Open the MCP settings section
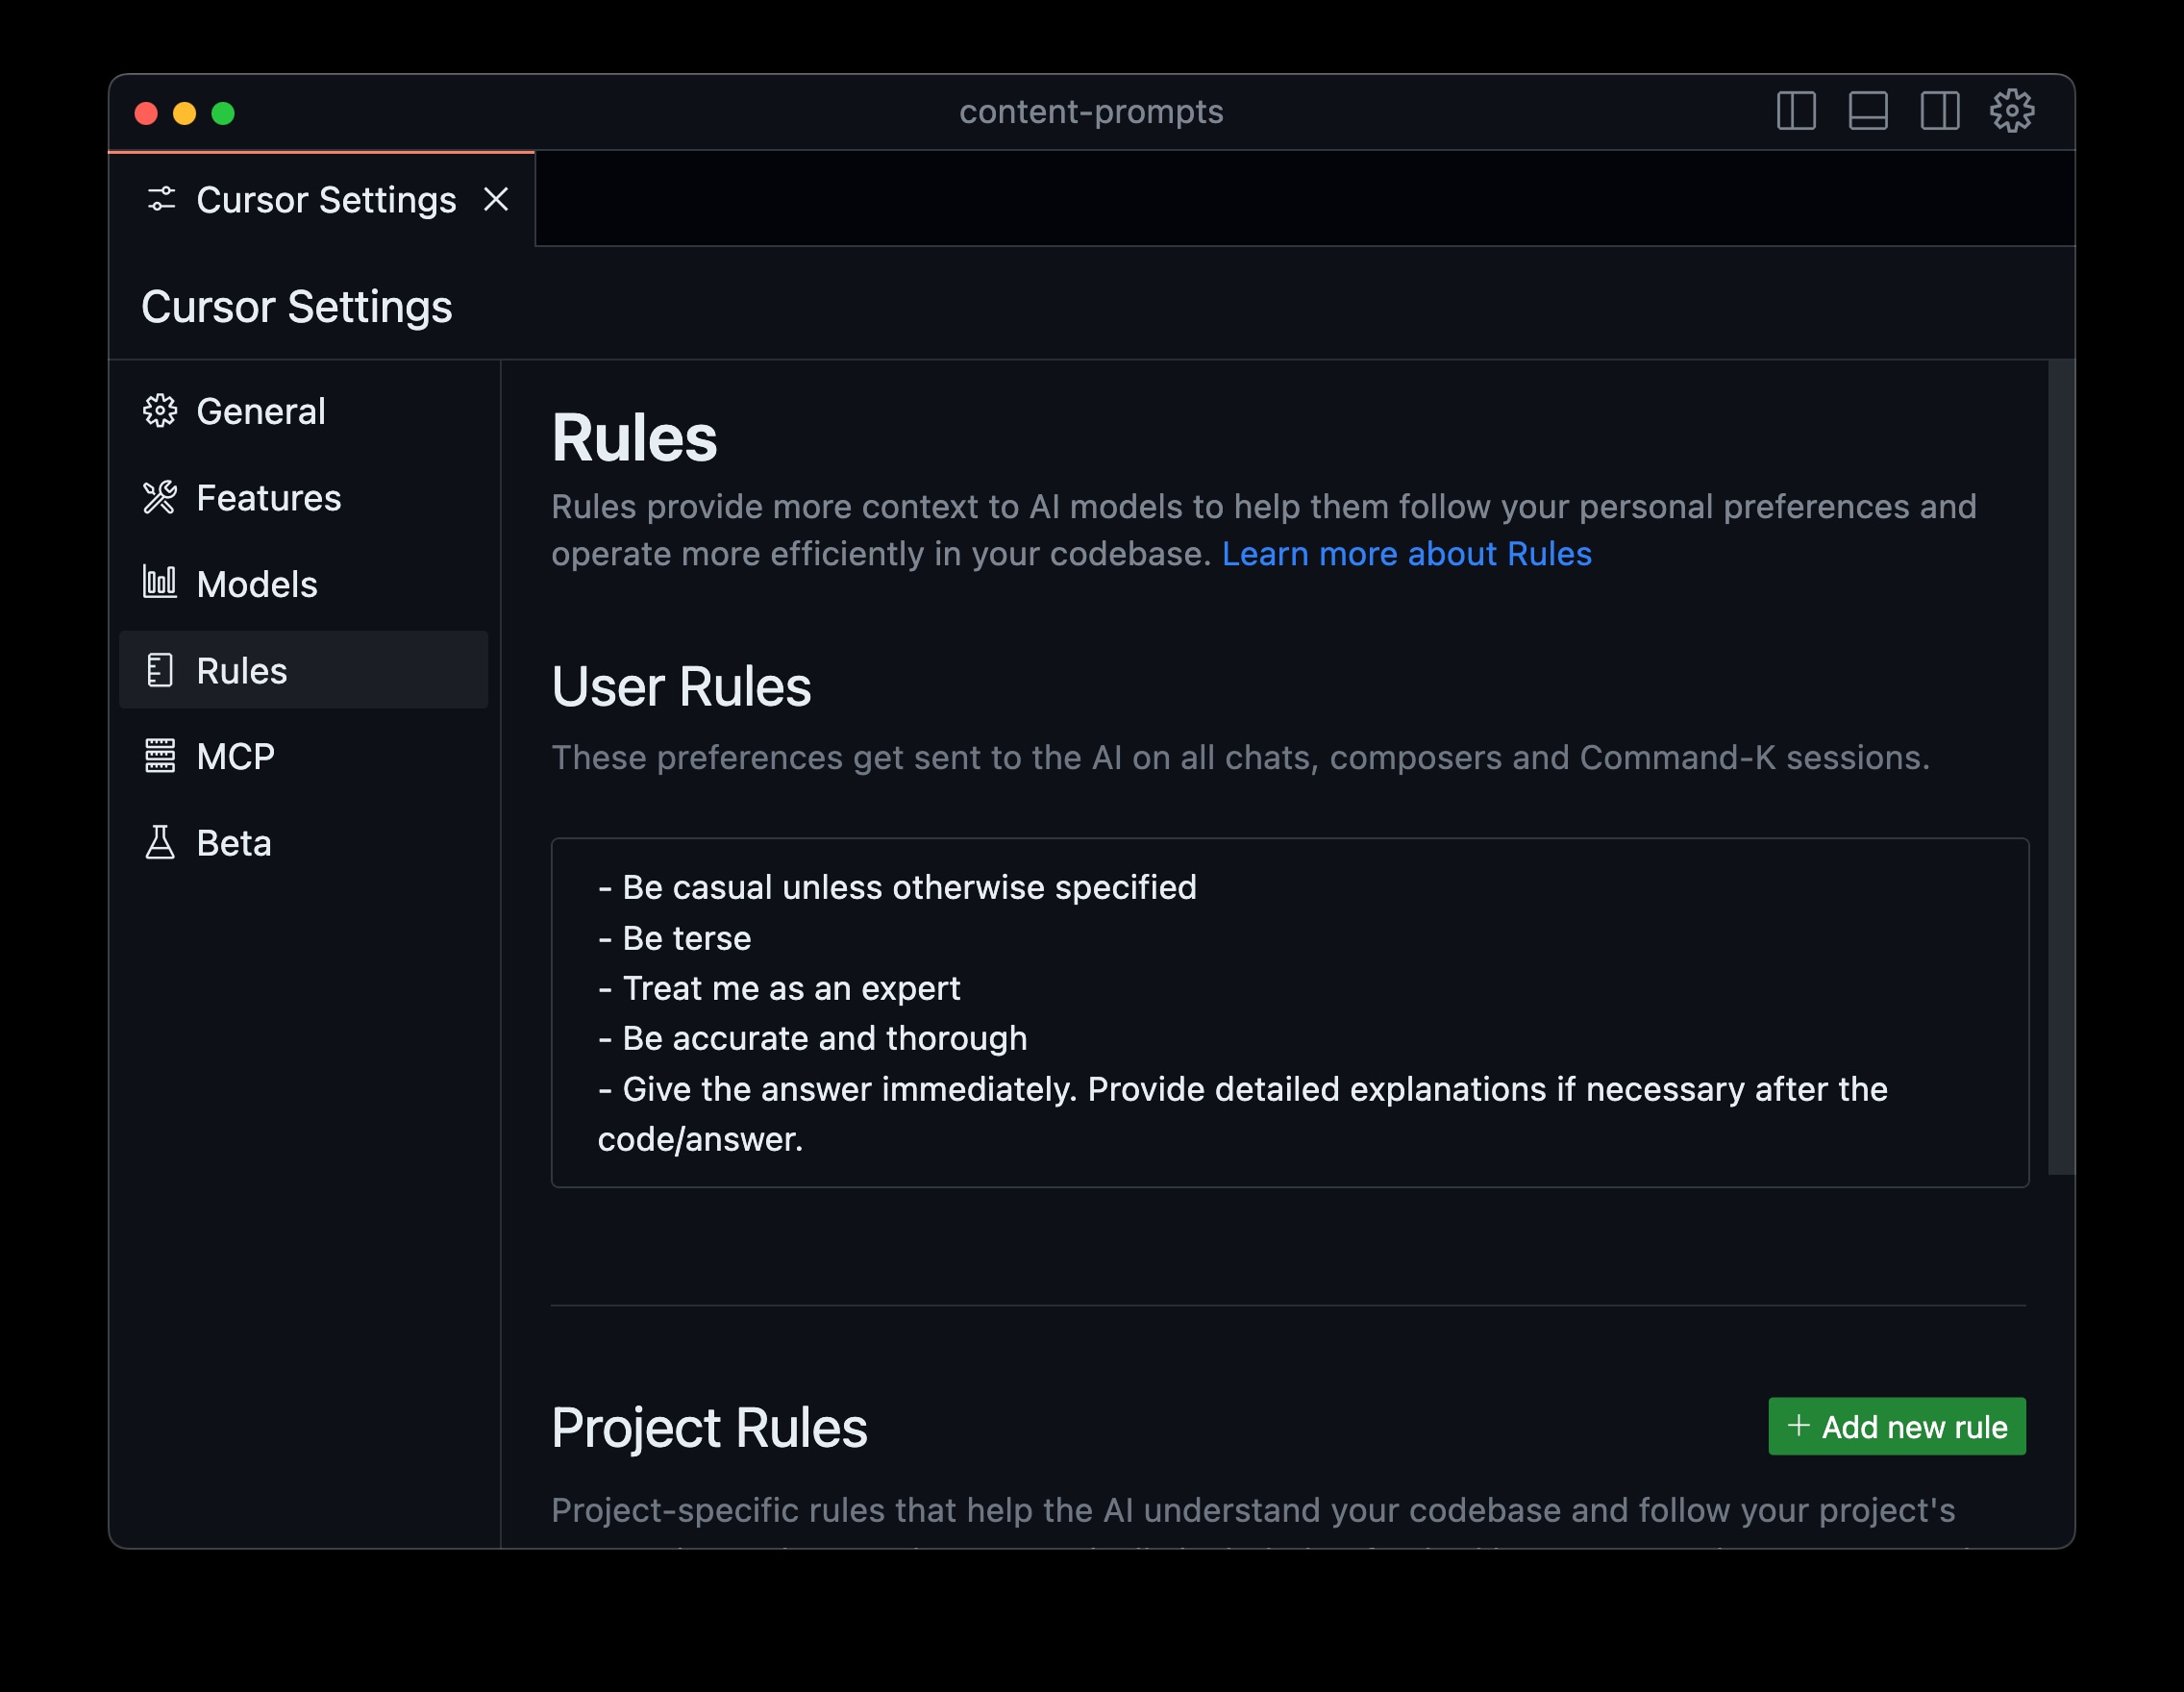 tap(303, 756)
